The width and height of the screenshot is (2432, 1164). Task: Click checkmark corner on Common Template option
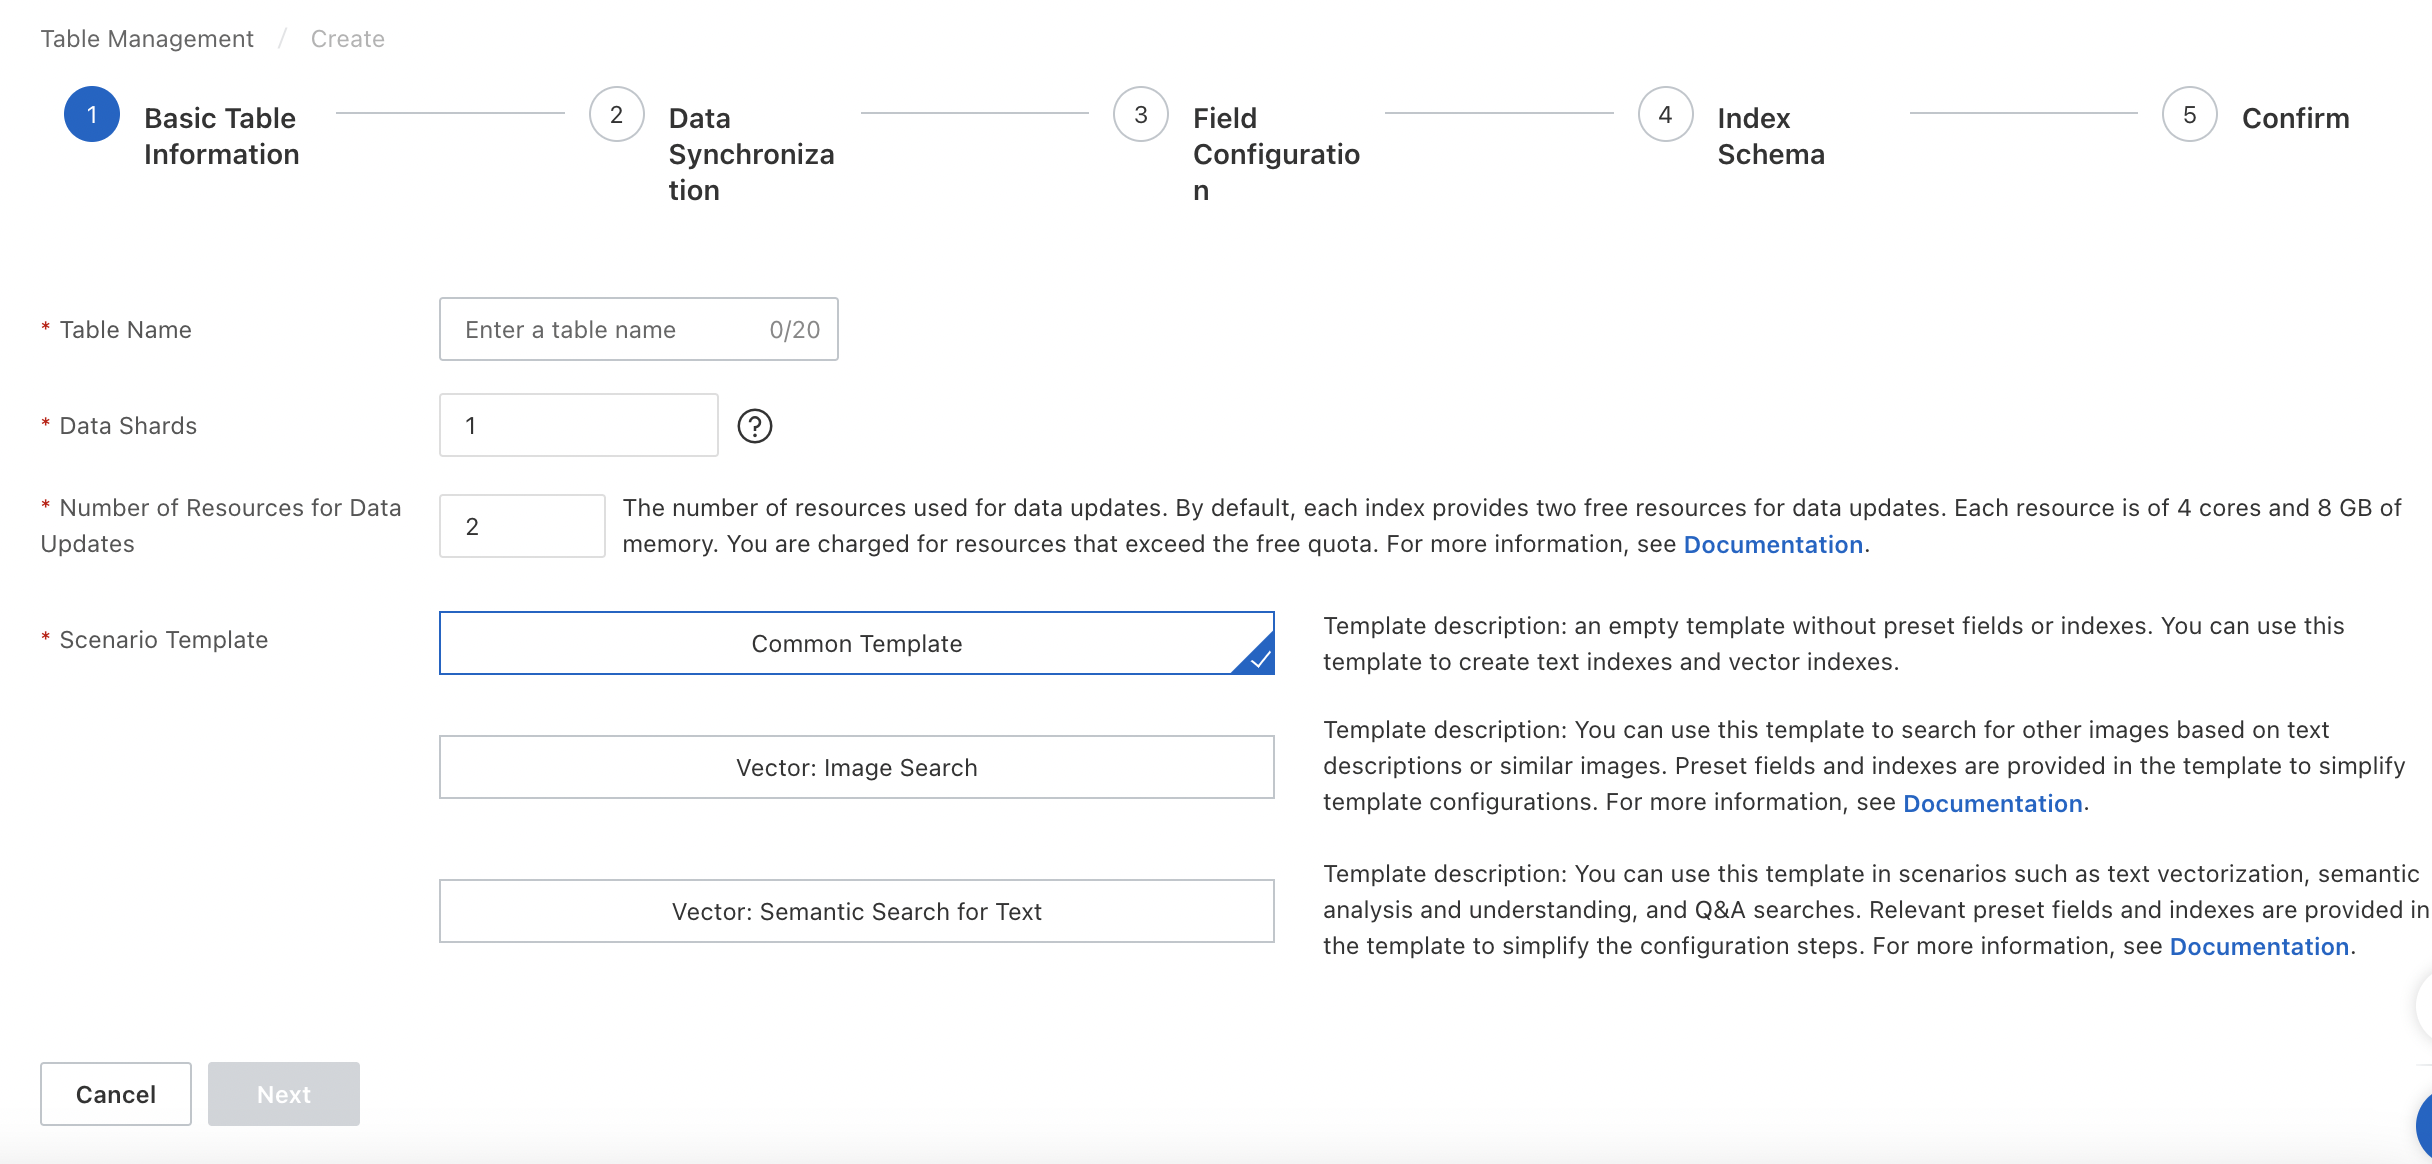1259,659
